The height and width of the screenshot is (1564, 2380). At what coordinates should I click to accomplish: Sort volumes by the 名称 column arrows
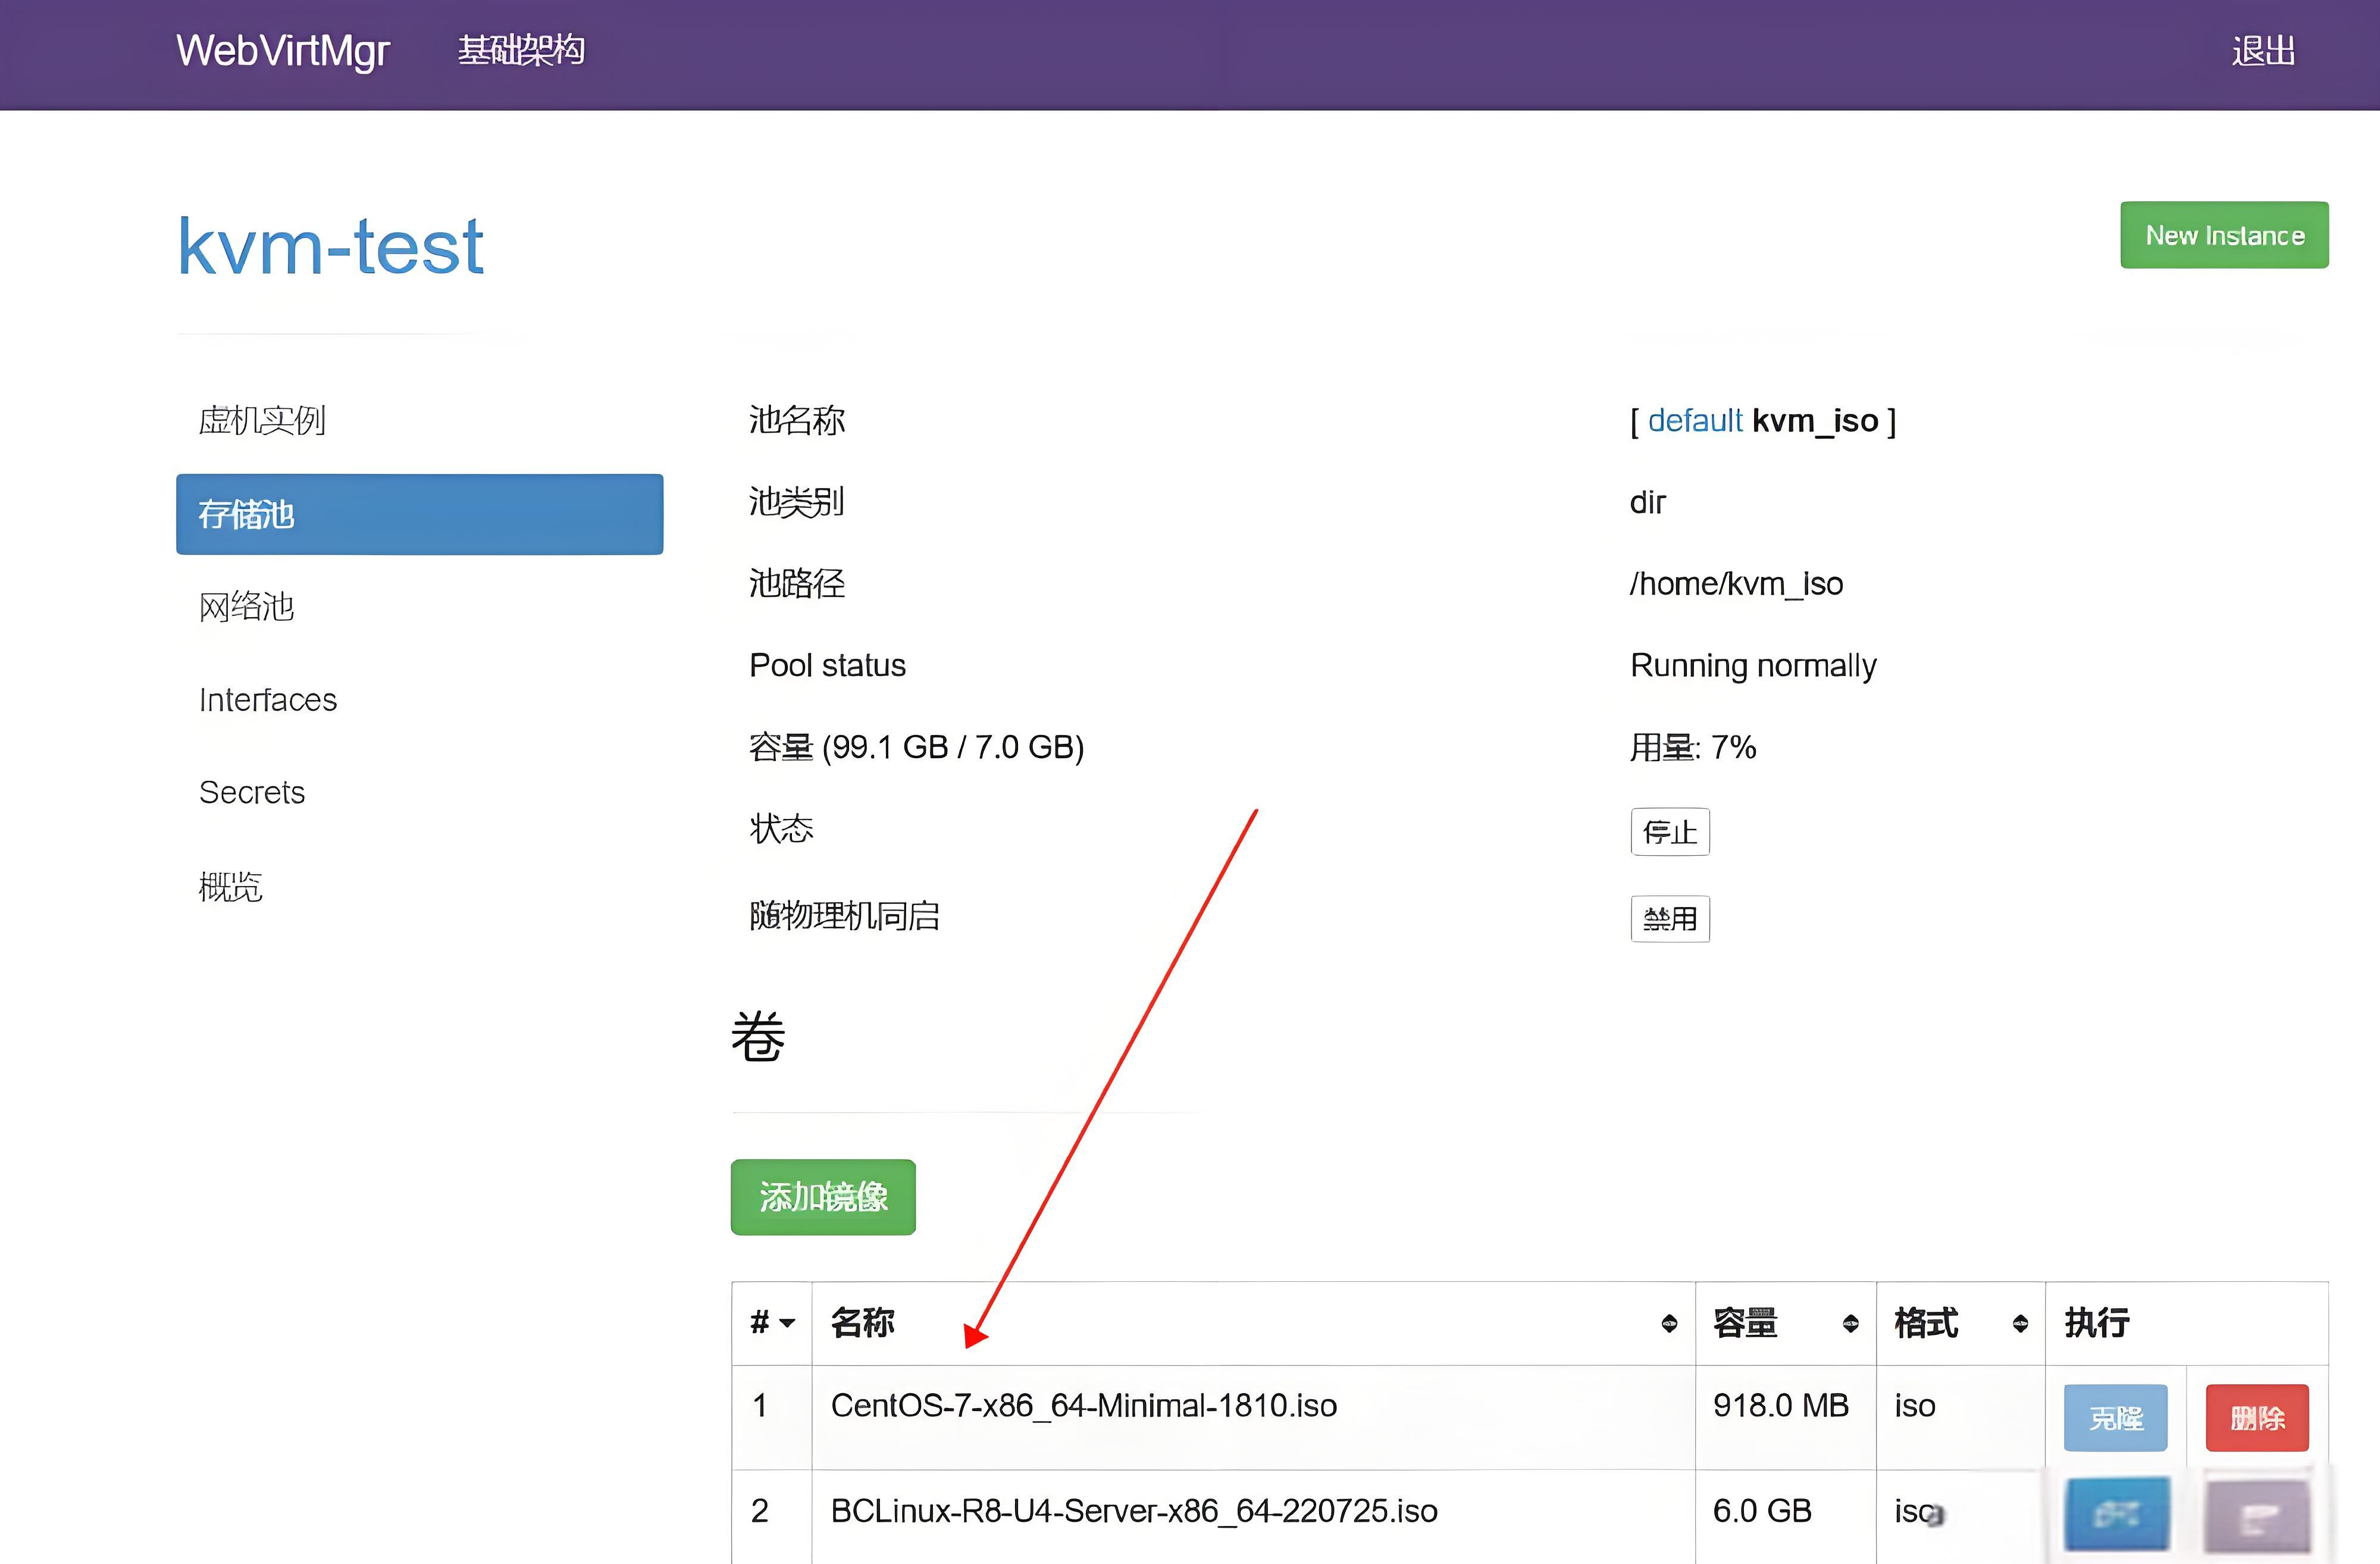point(1669,1322)
